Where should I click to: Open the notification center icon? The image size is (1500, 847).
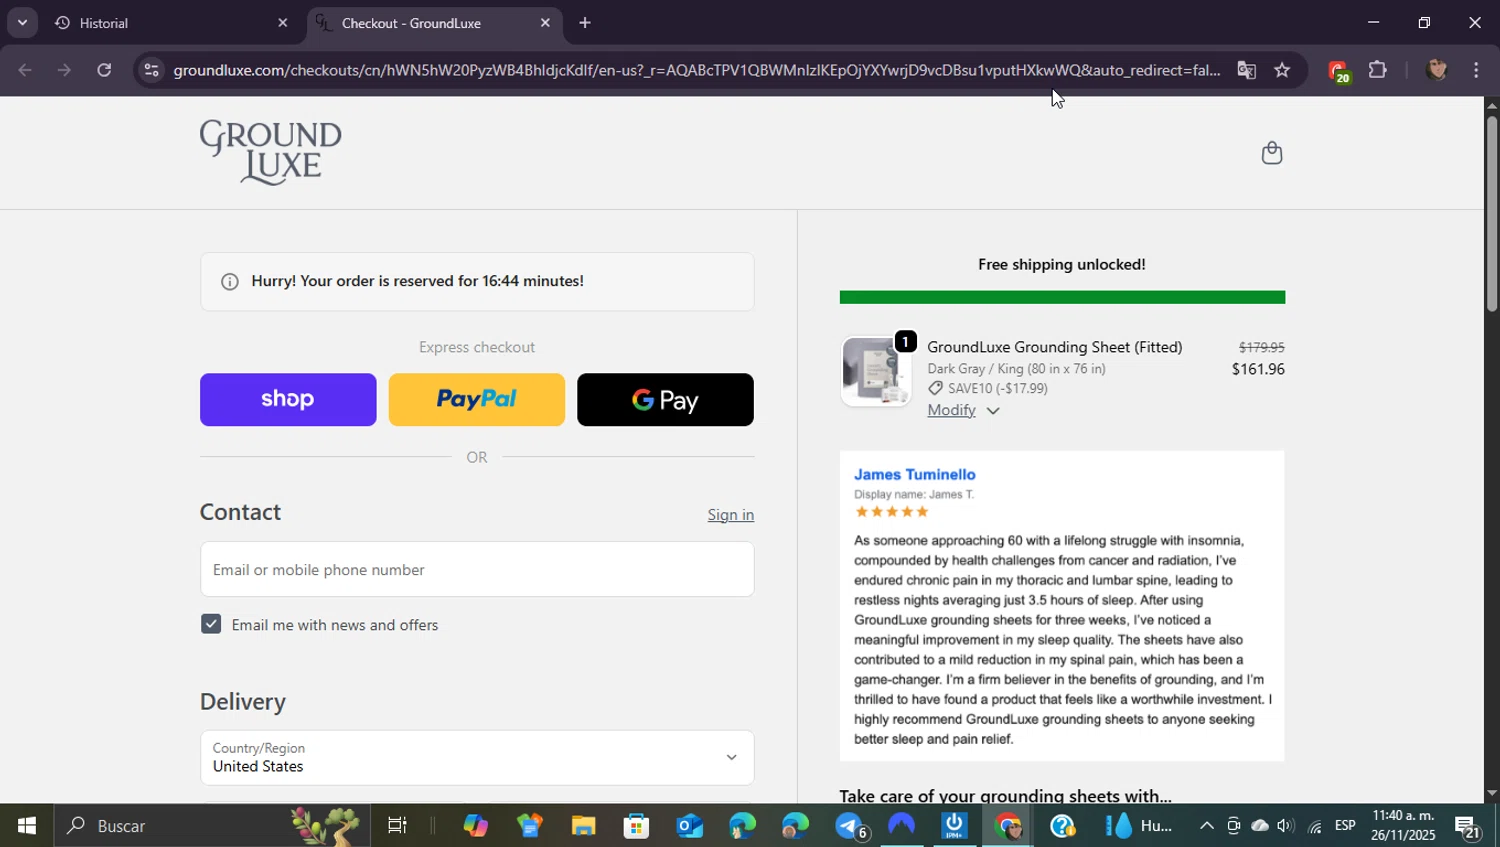(x=1468, y=827)
